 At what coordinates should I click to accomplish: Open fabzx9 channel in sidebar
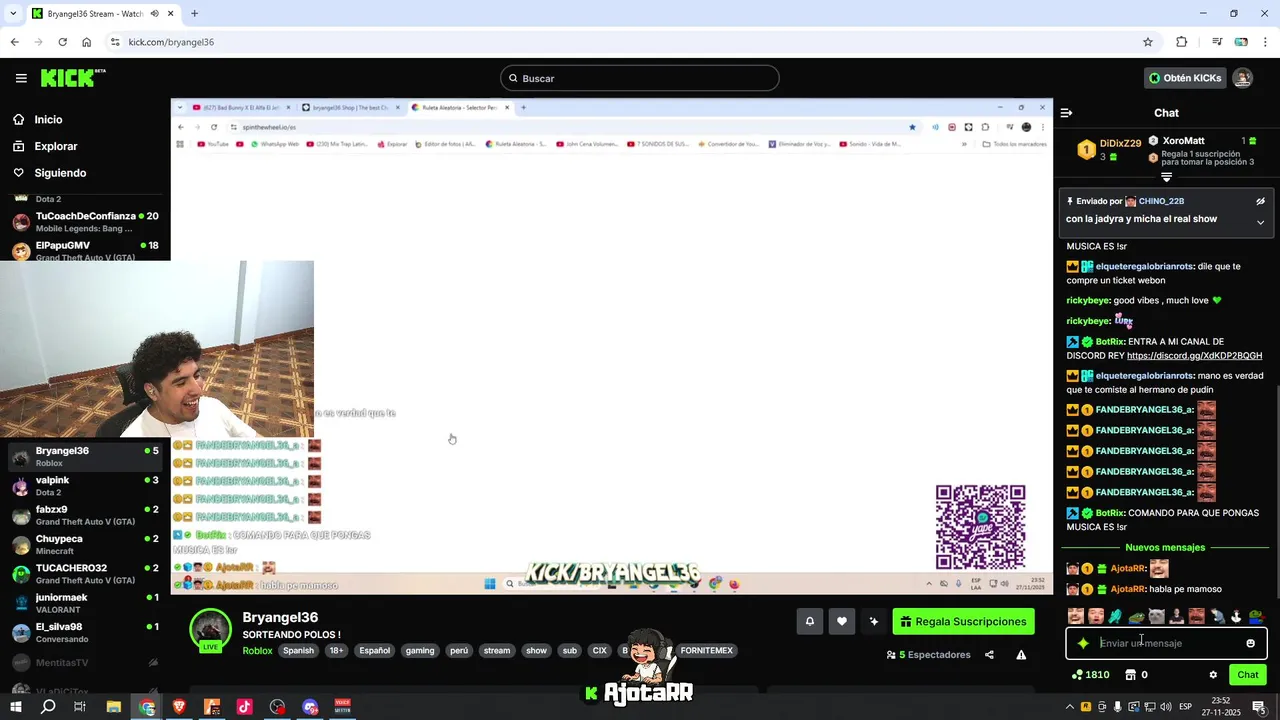tap(85, 515)
